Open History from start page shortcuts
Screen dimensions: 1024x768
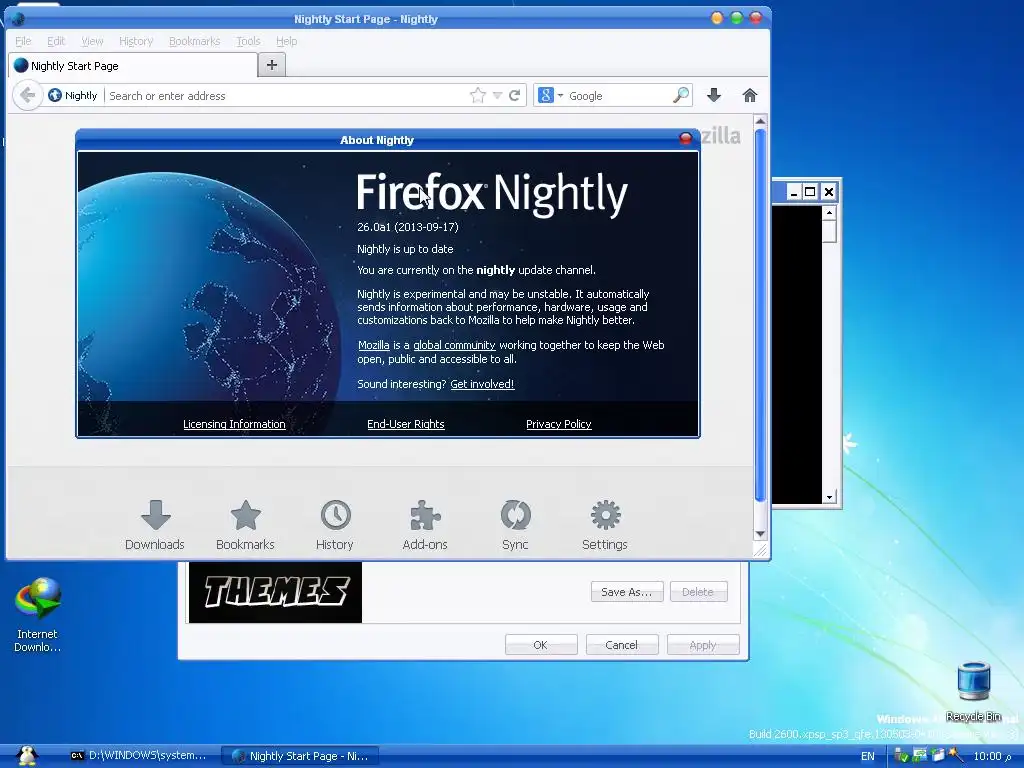(335, 526)
